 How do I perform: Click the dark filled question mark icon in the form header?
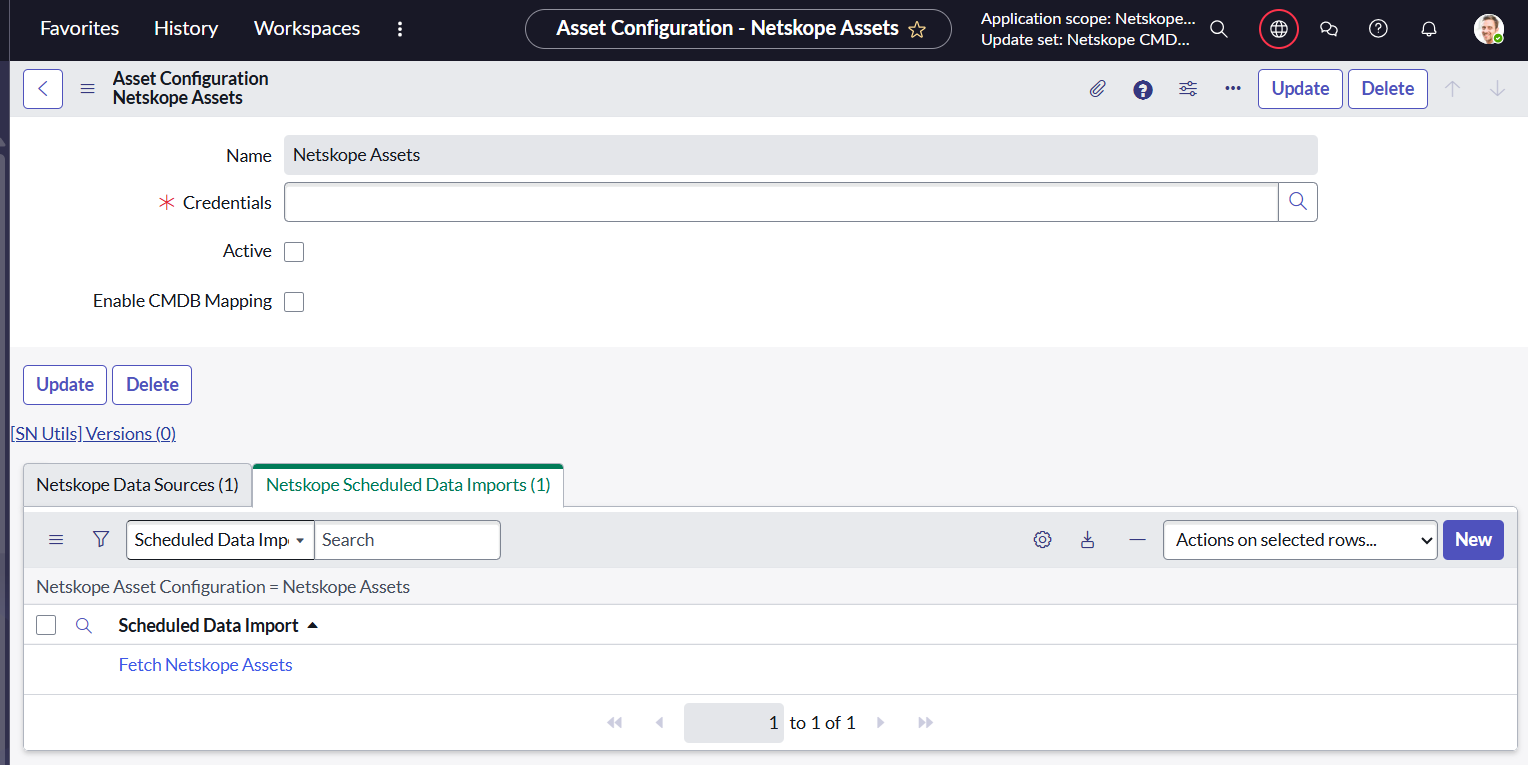click(1143, 89)
